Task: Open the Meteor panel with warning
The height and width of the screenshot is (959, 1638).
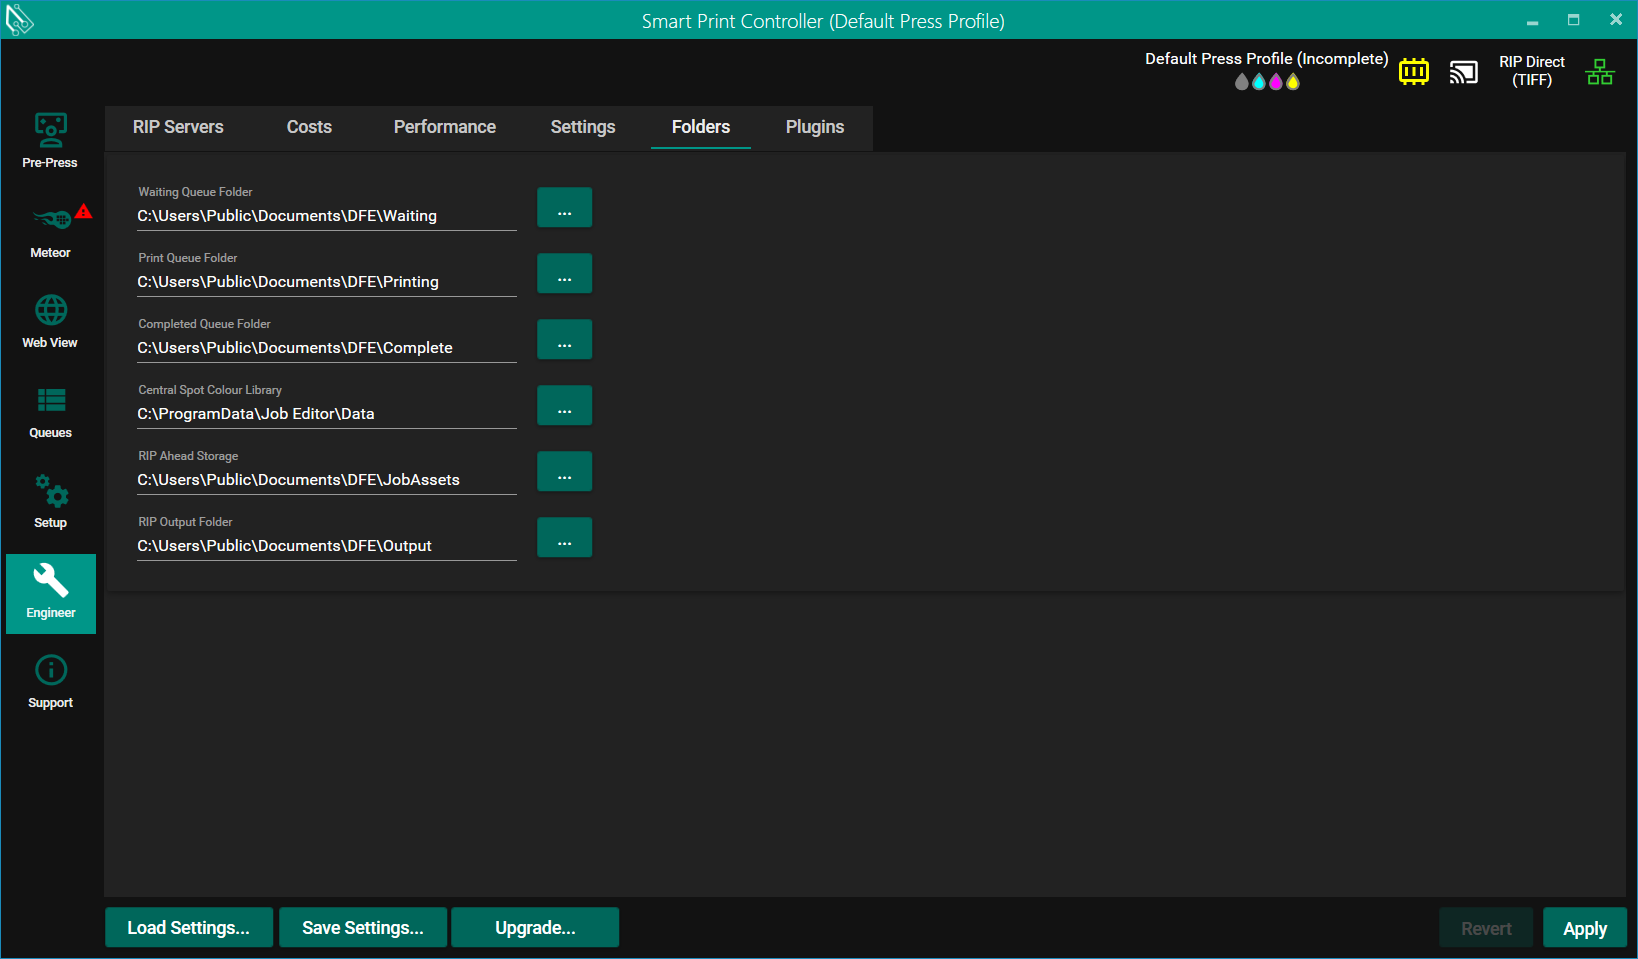Action: (x=50, y=231)
